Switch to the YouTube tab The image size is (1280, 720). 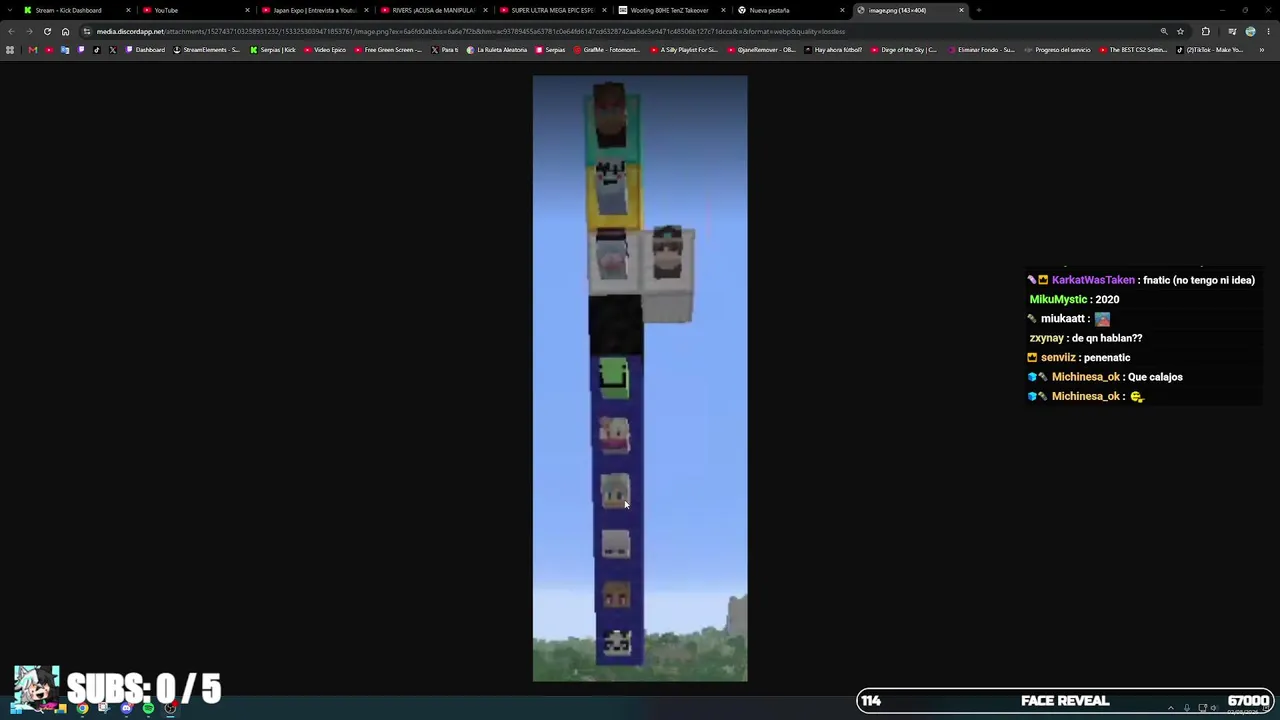coord(196,10)
